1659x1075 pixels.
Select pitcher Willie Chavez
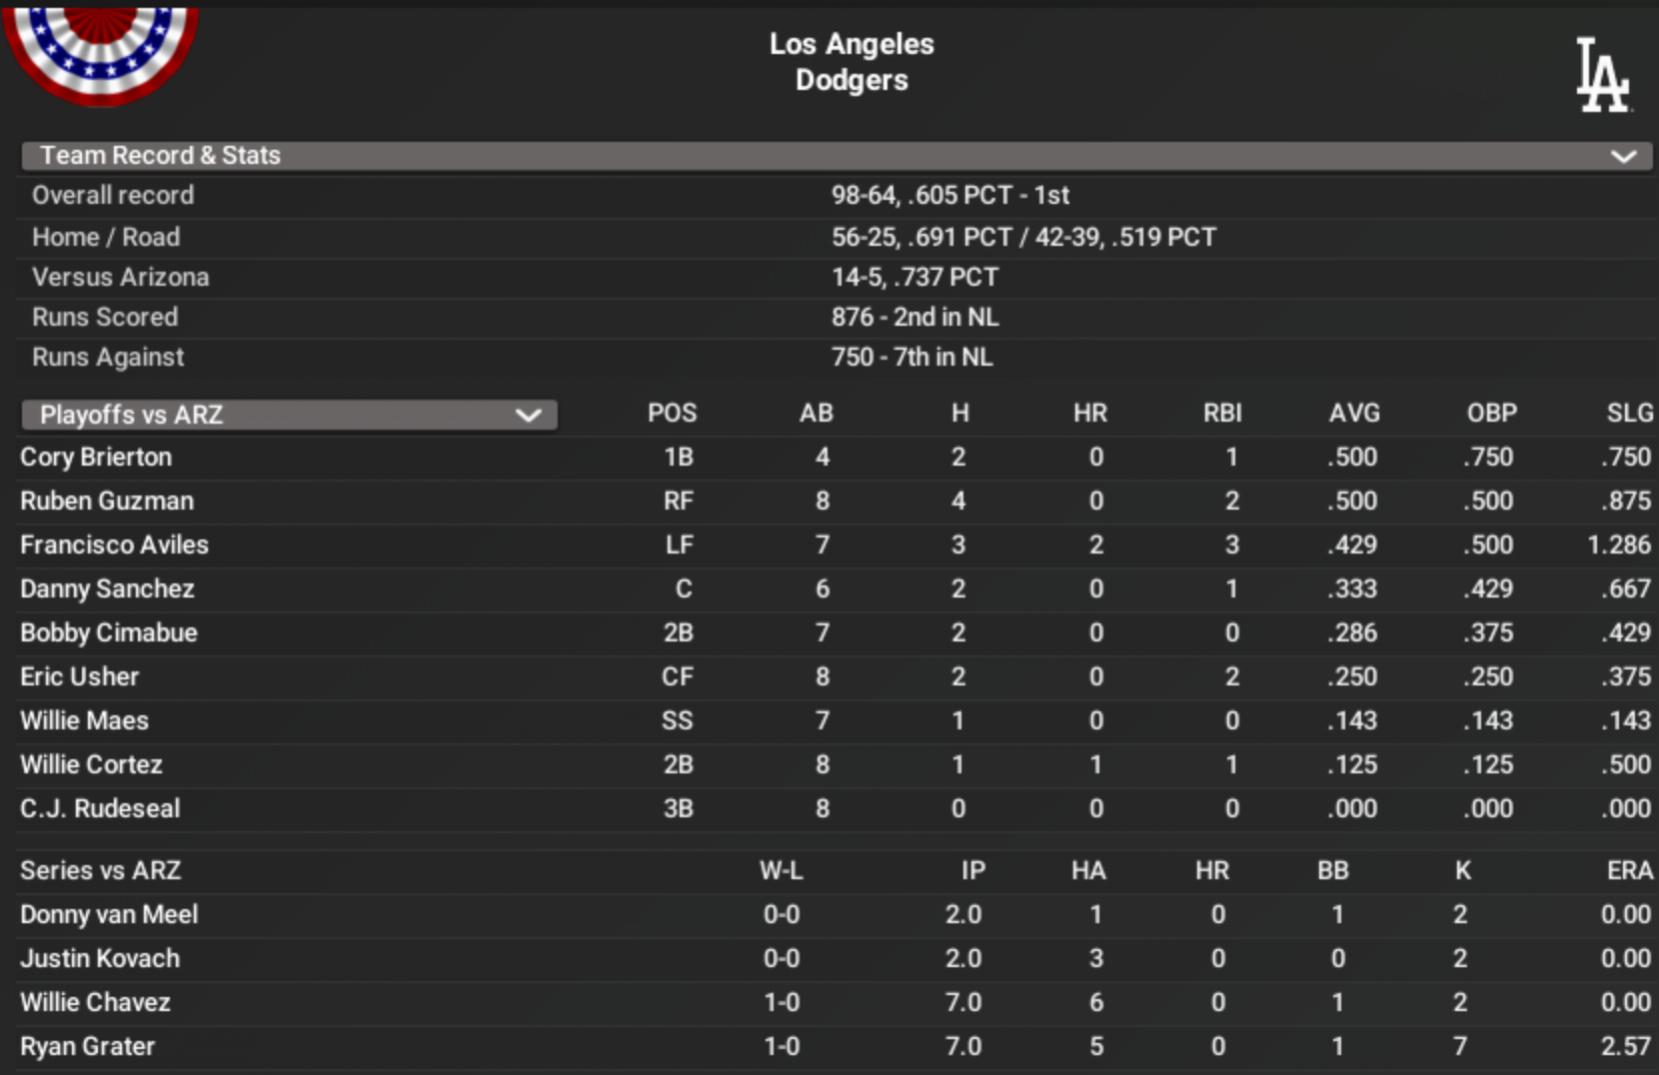(95, 1003)
